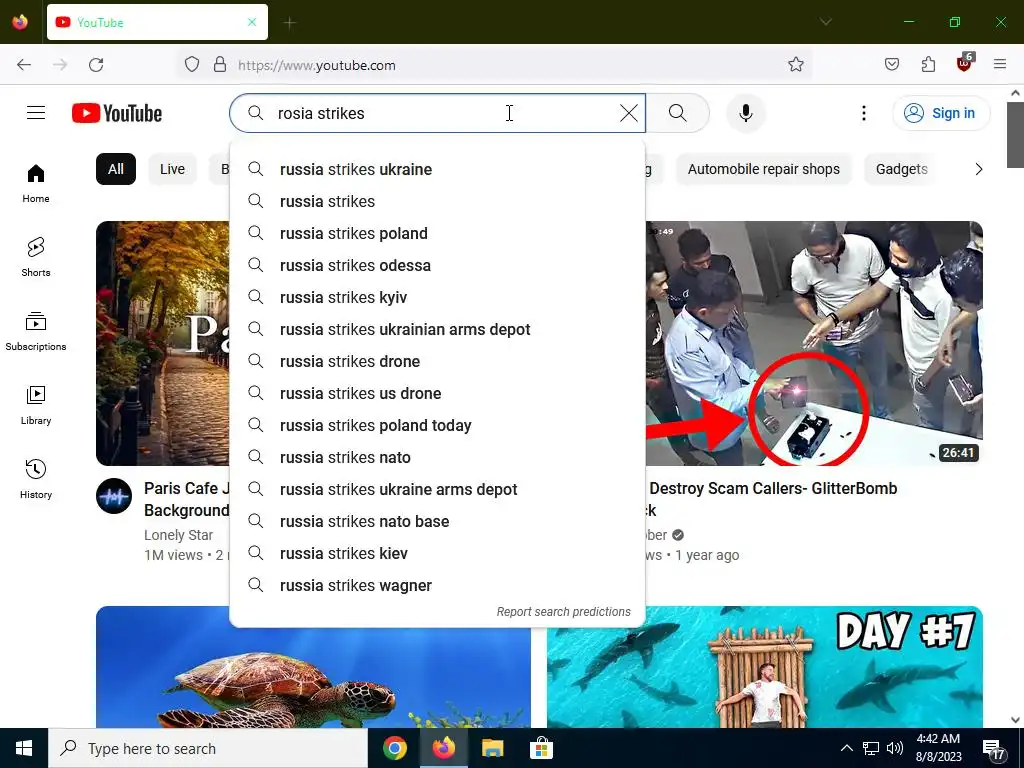Open Library in the sidebar

[x=36, y=406]
